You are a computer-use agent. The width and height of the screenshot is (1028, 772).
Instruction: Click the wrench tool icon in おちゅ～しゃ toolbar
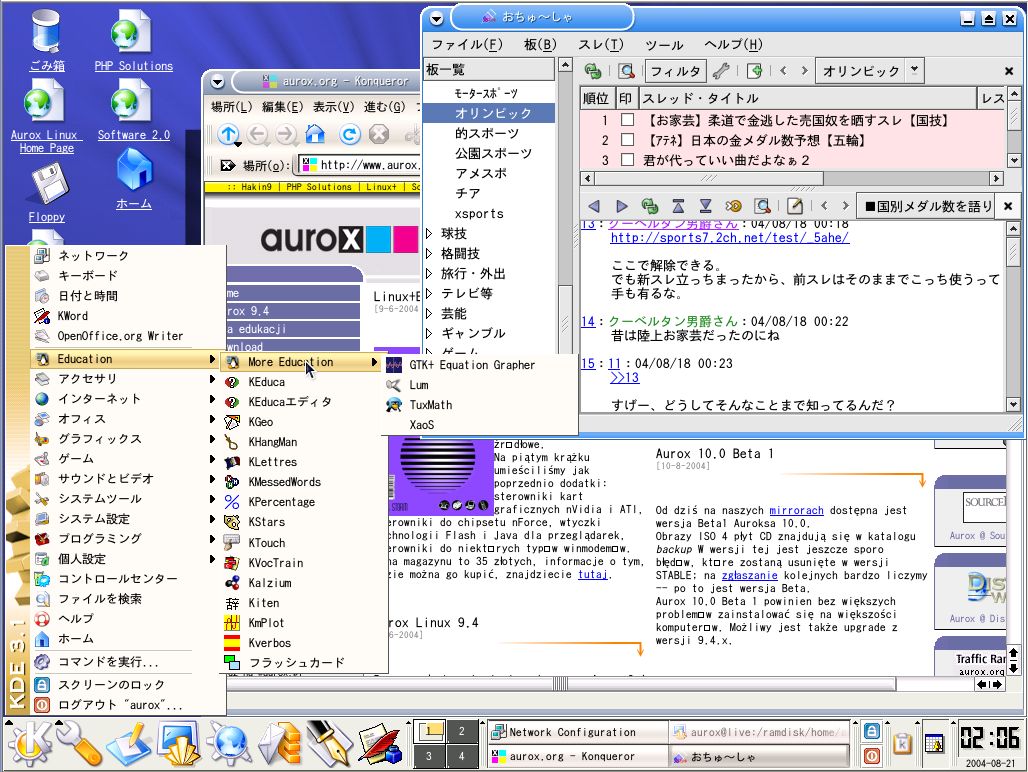(721, 71)
